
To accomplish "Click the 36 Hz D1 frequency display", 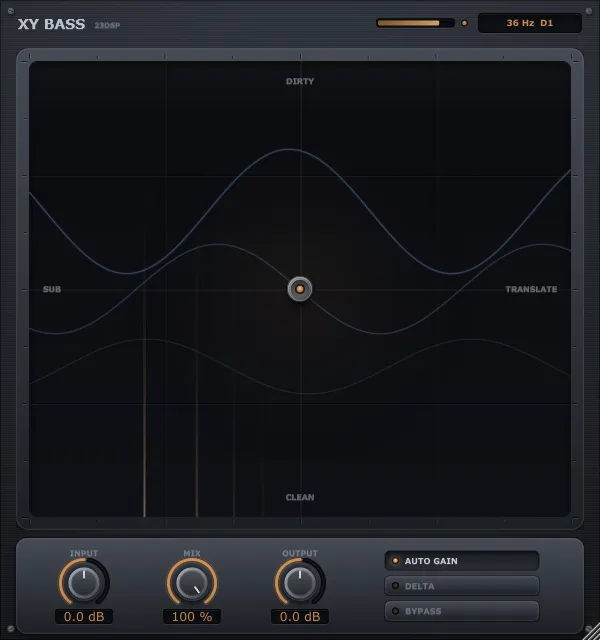I will (529, 23).
